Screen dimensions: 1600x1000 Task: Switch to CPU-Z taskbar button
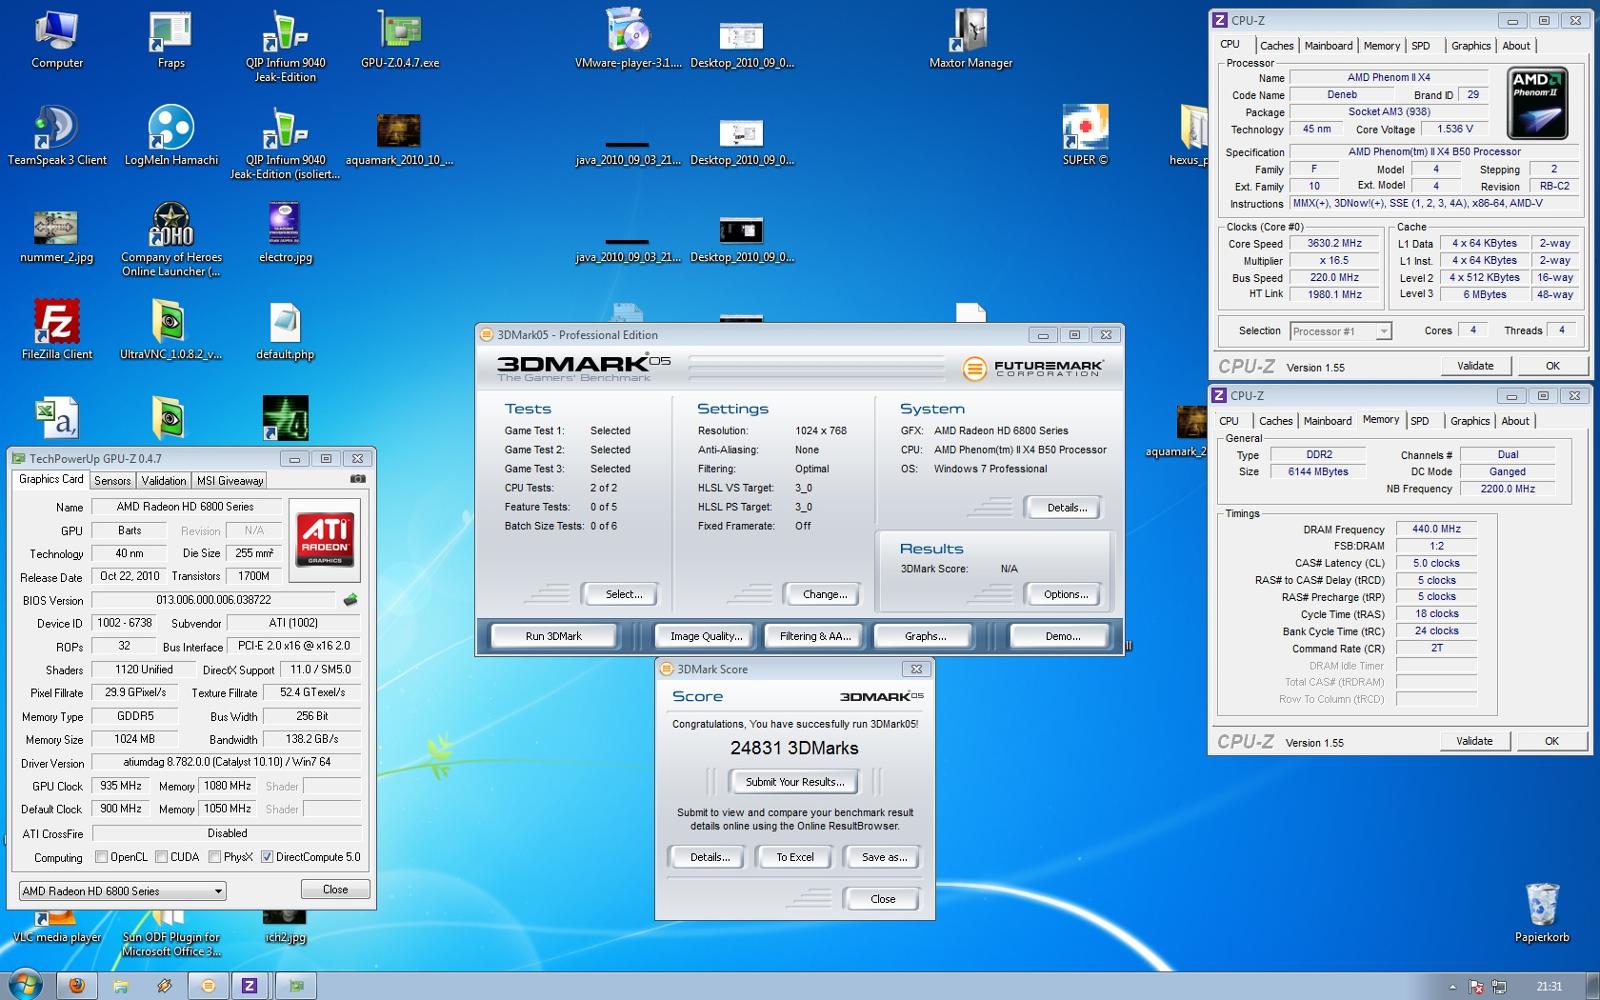coord(250,986)
